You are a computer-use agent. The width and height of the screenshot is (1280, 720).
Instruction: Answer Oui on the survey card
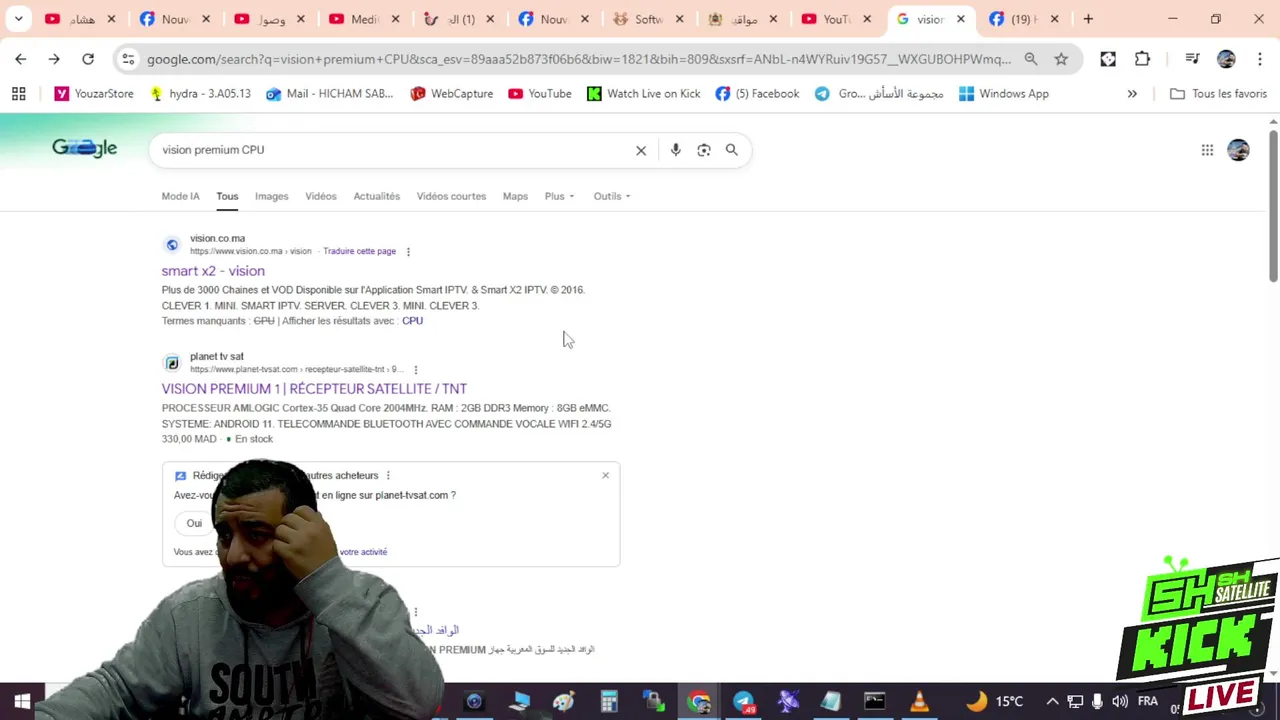click(x=194, y=523)
